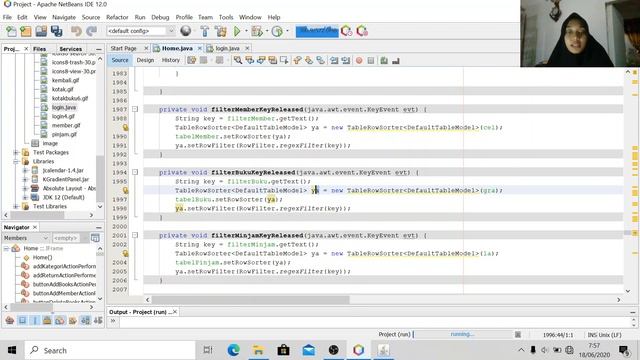
Task: Click the New Project toolbar icon
Action: [x=25, y=31]
